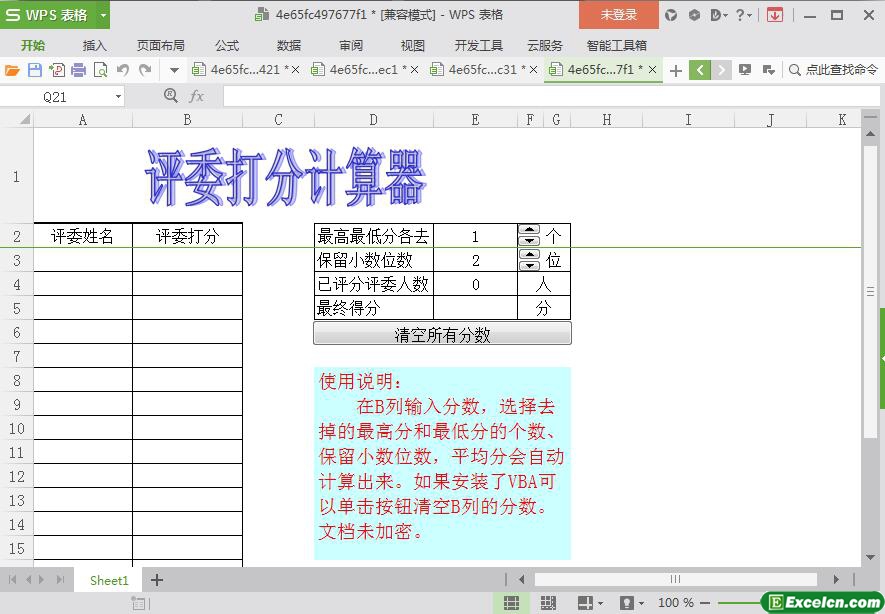The height and width of the screenshot is (614, 885).
Task: Decrease the 保留小数位数 spinner value
Action: pyautogui.click(x=529, y=266)
